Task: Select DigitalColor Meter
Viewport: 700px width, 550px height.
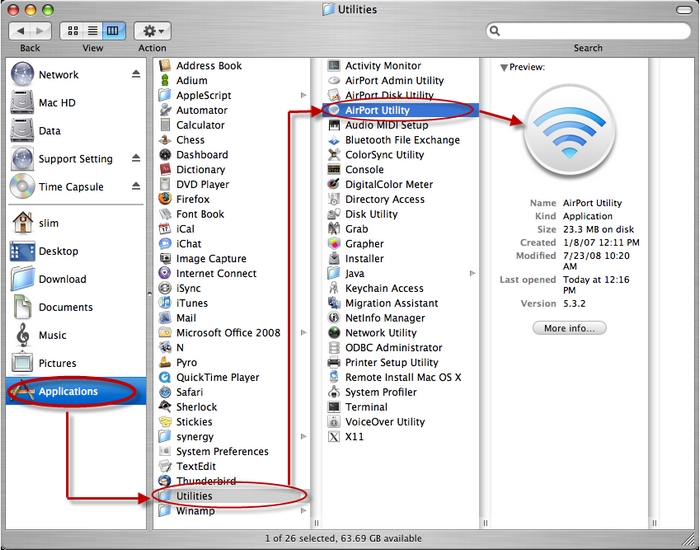Action: (x=400, y=184)
